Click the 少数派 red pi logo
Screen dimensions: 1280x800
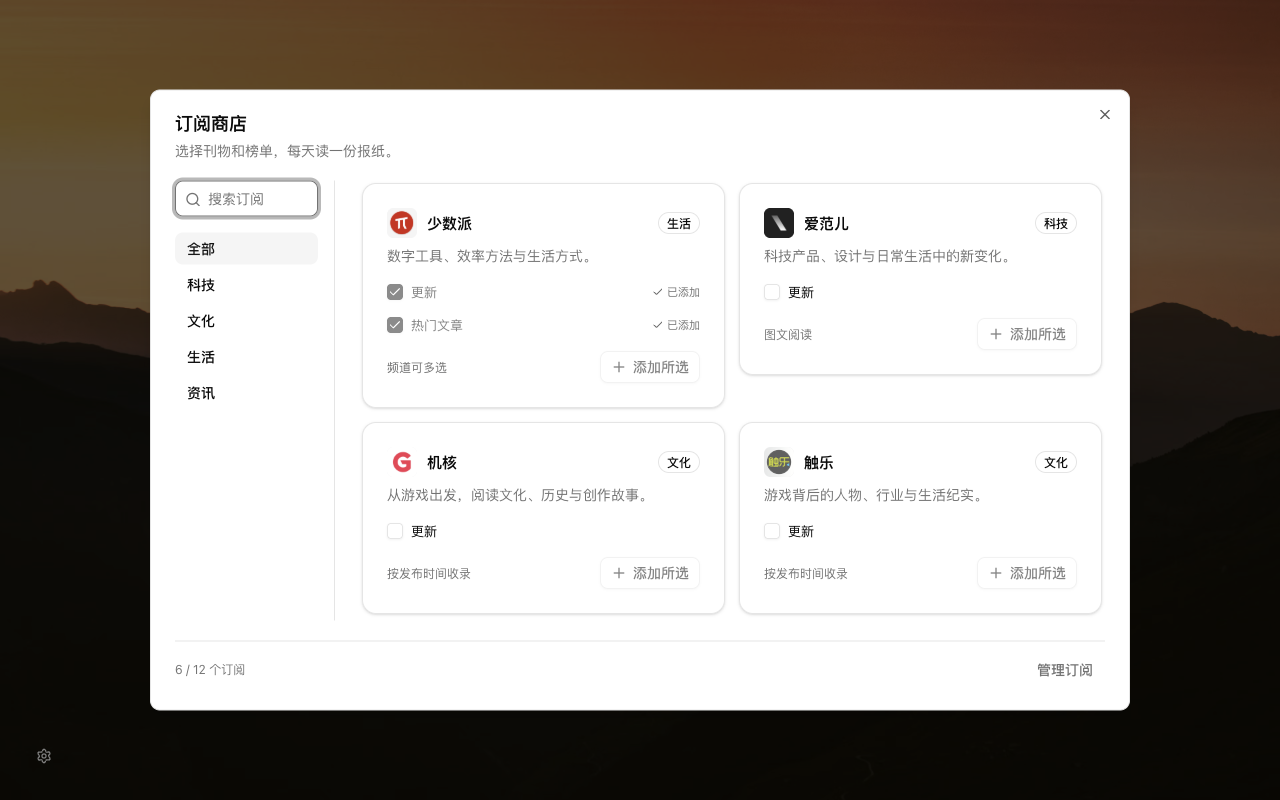point(402,223)
